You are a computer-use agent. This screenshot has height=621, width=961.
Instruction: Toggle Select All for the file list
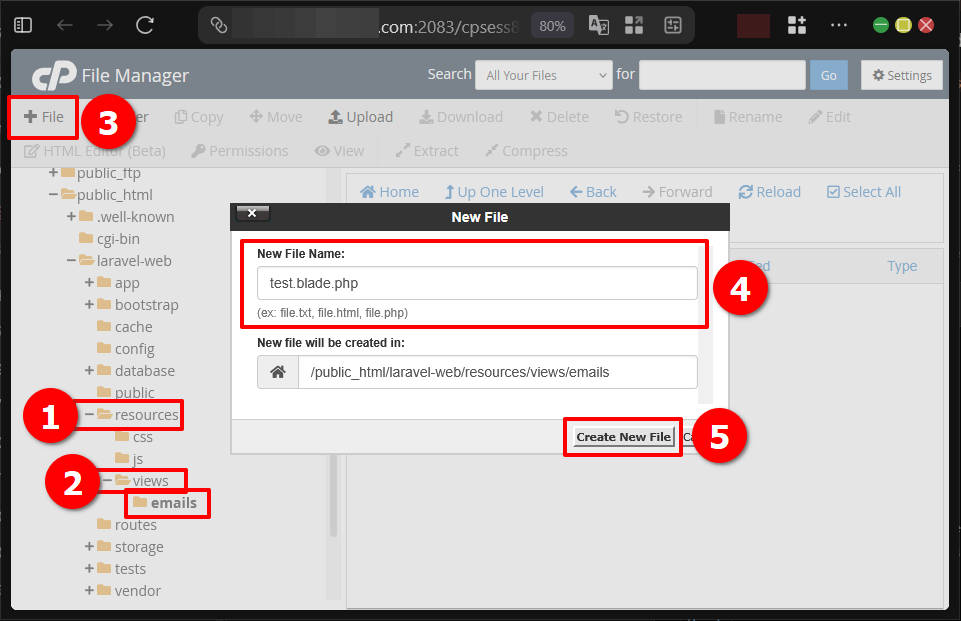point(862,191)
